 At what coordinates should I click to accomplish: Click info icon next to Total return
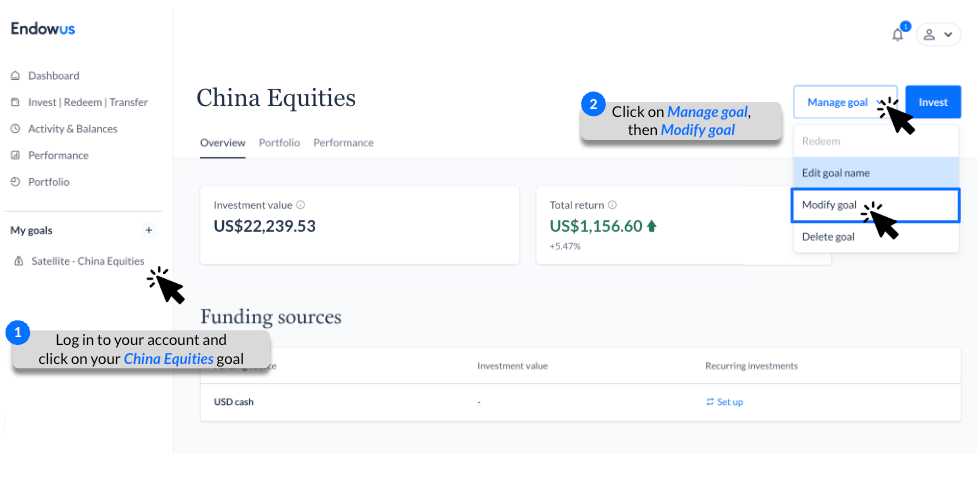pos(612,204)
